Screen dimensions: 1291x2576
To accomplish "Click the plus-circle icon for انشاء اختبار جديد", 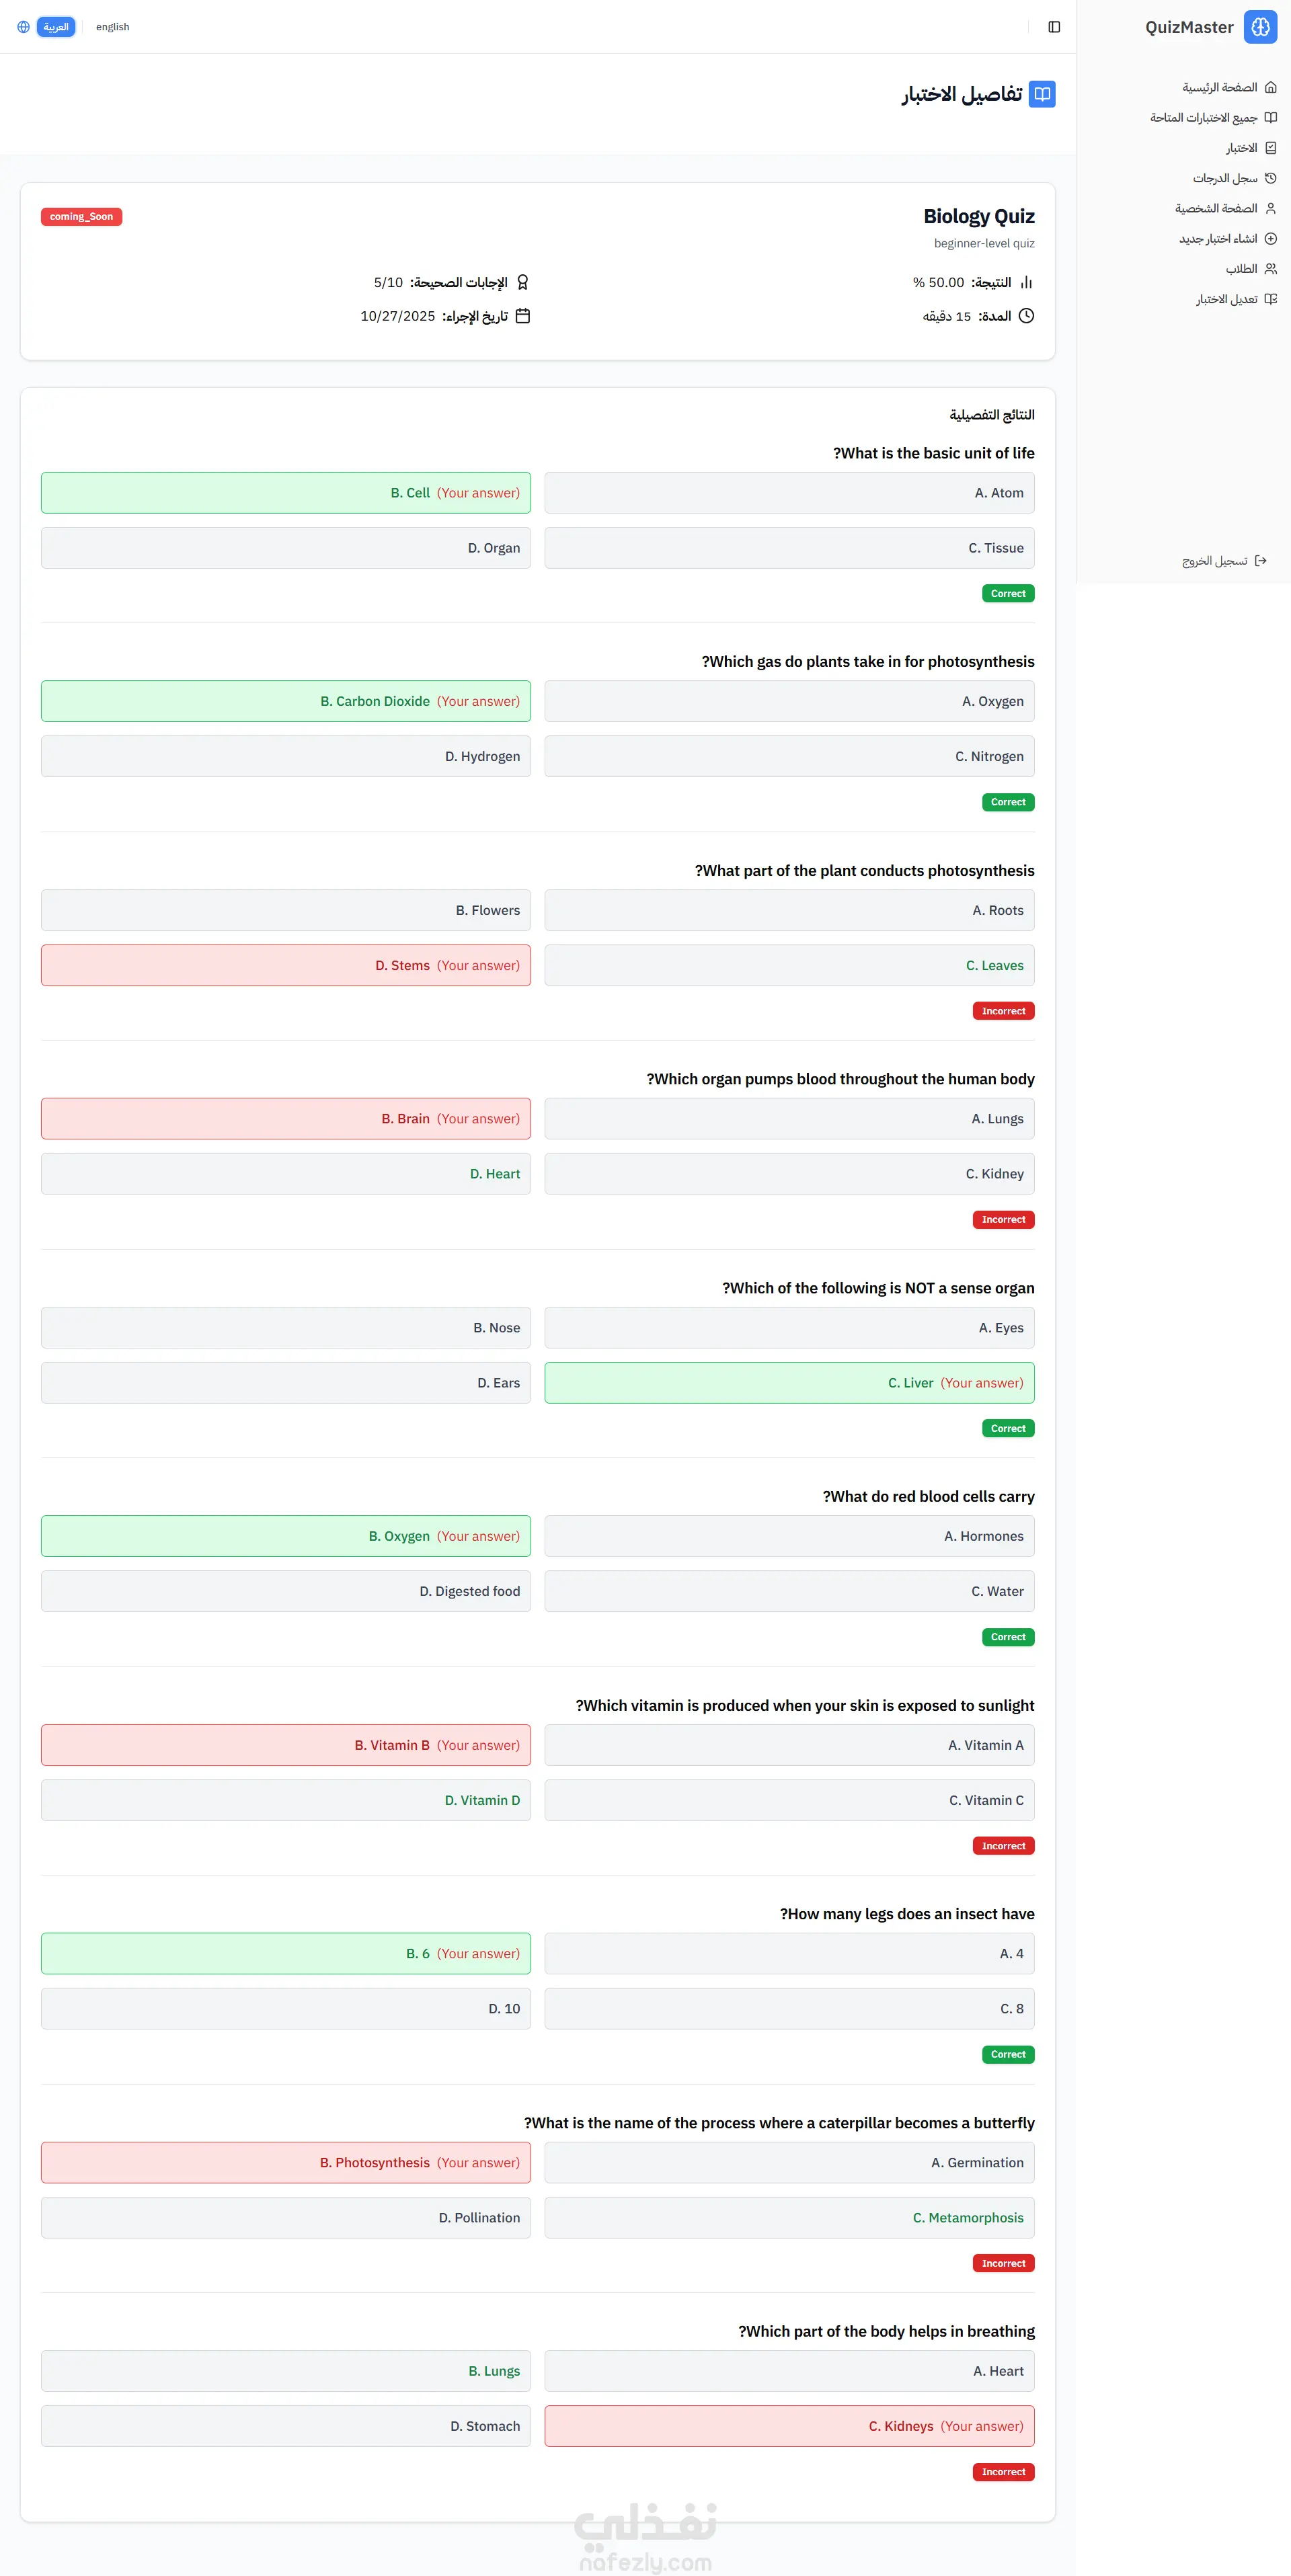I will coord(1270,239).
